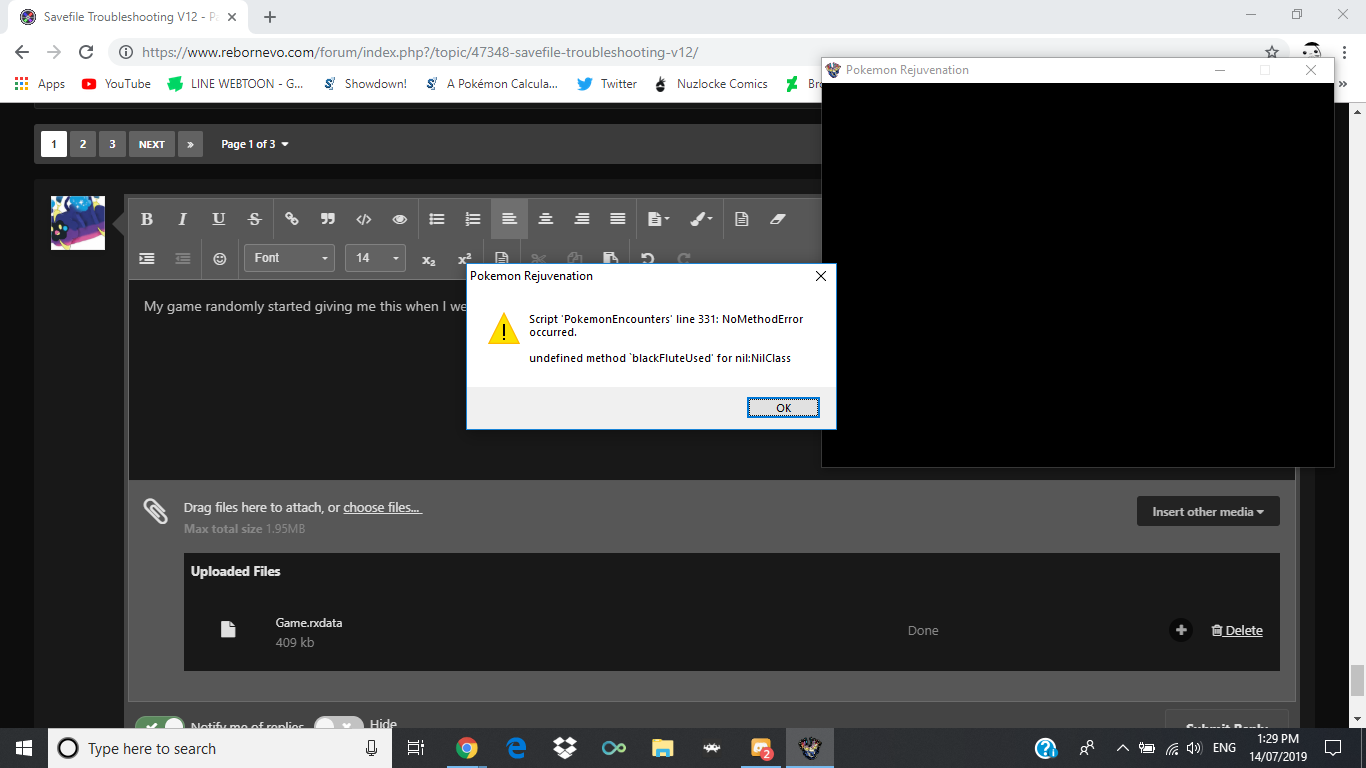1366x768 pixels.
Task: Open File Explorer from the taskbar
Action: pyautogui.click(x=662, y=748)
